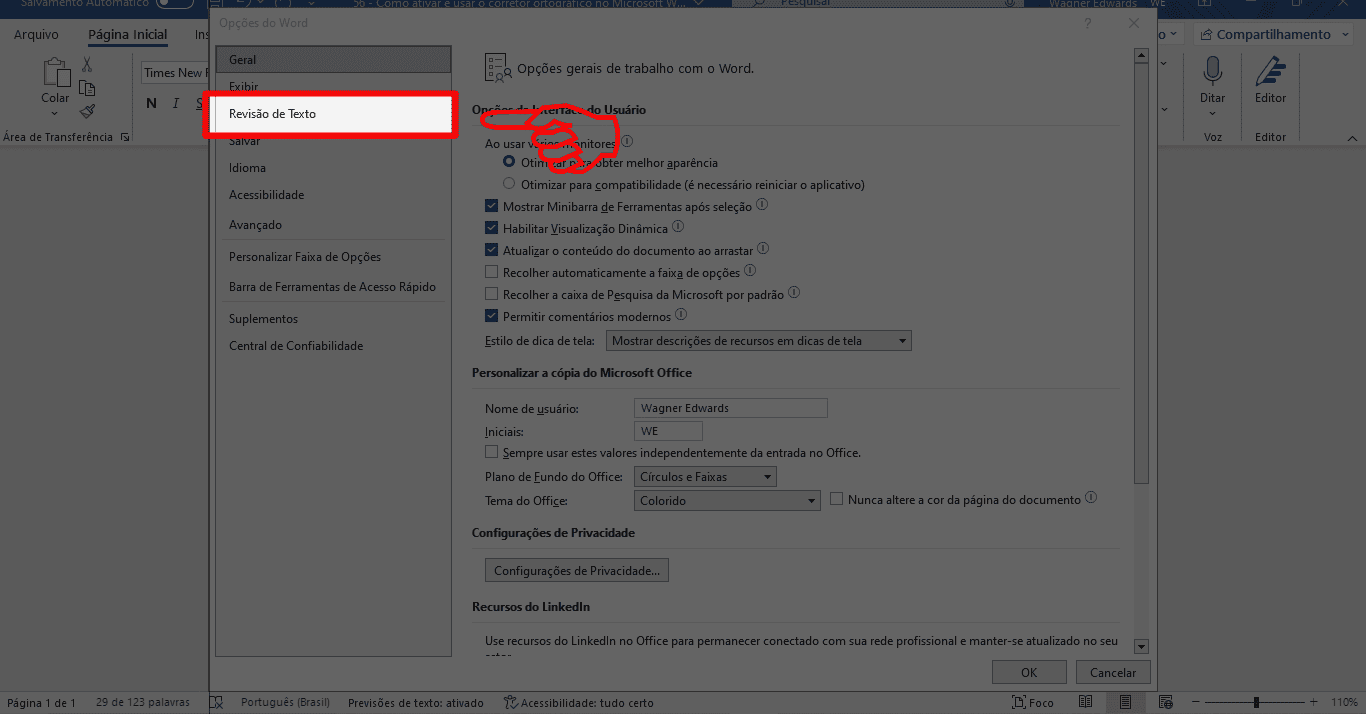
Task: Open the Editor pen icon
Action: pyautogui.click(x=1270, y=72)
